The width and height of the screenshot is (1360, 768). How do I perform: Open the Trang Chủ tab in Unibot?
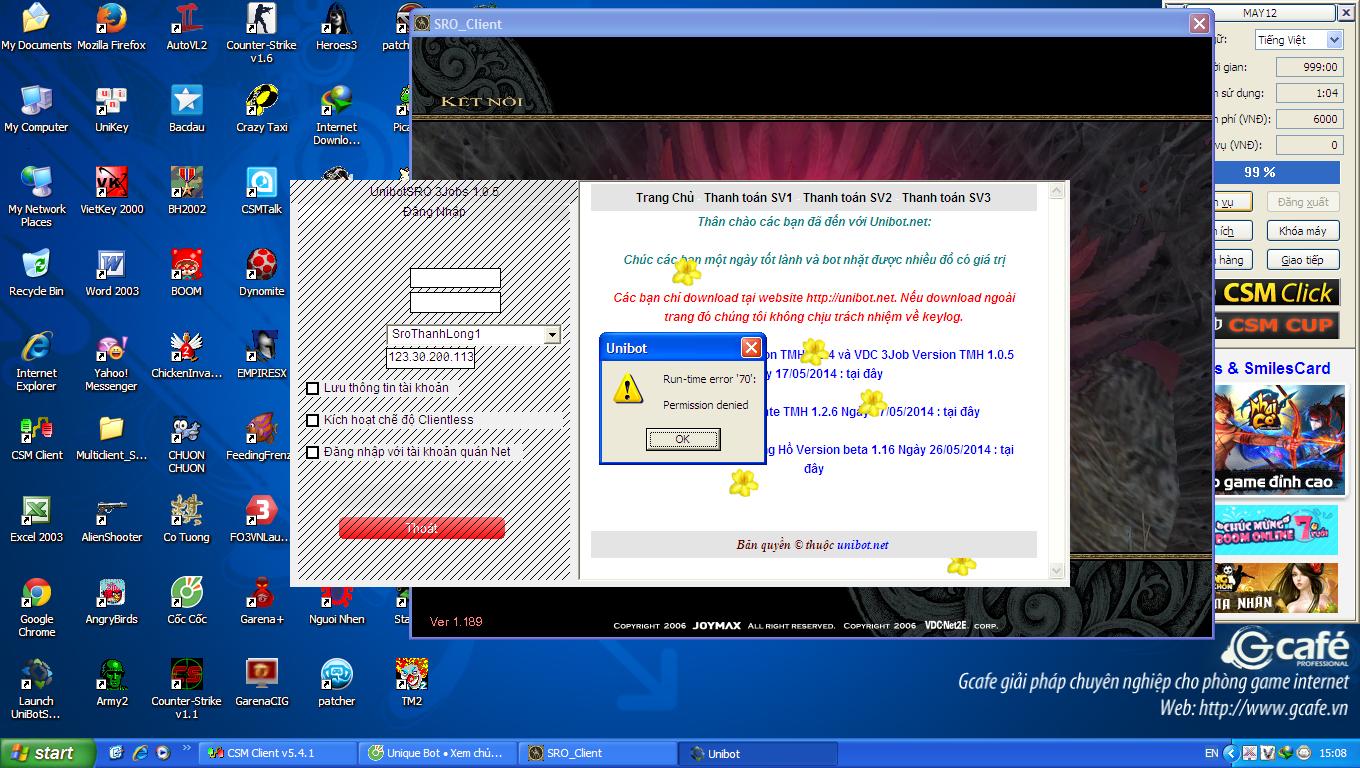click(665, 198)
